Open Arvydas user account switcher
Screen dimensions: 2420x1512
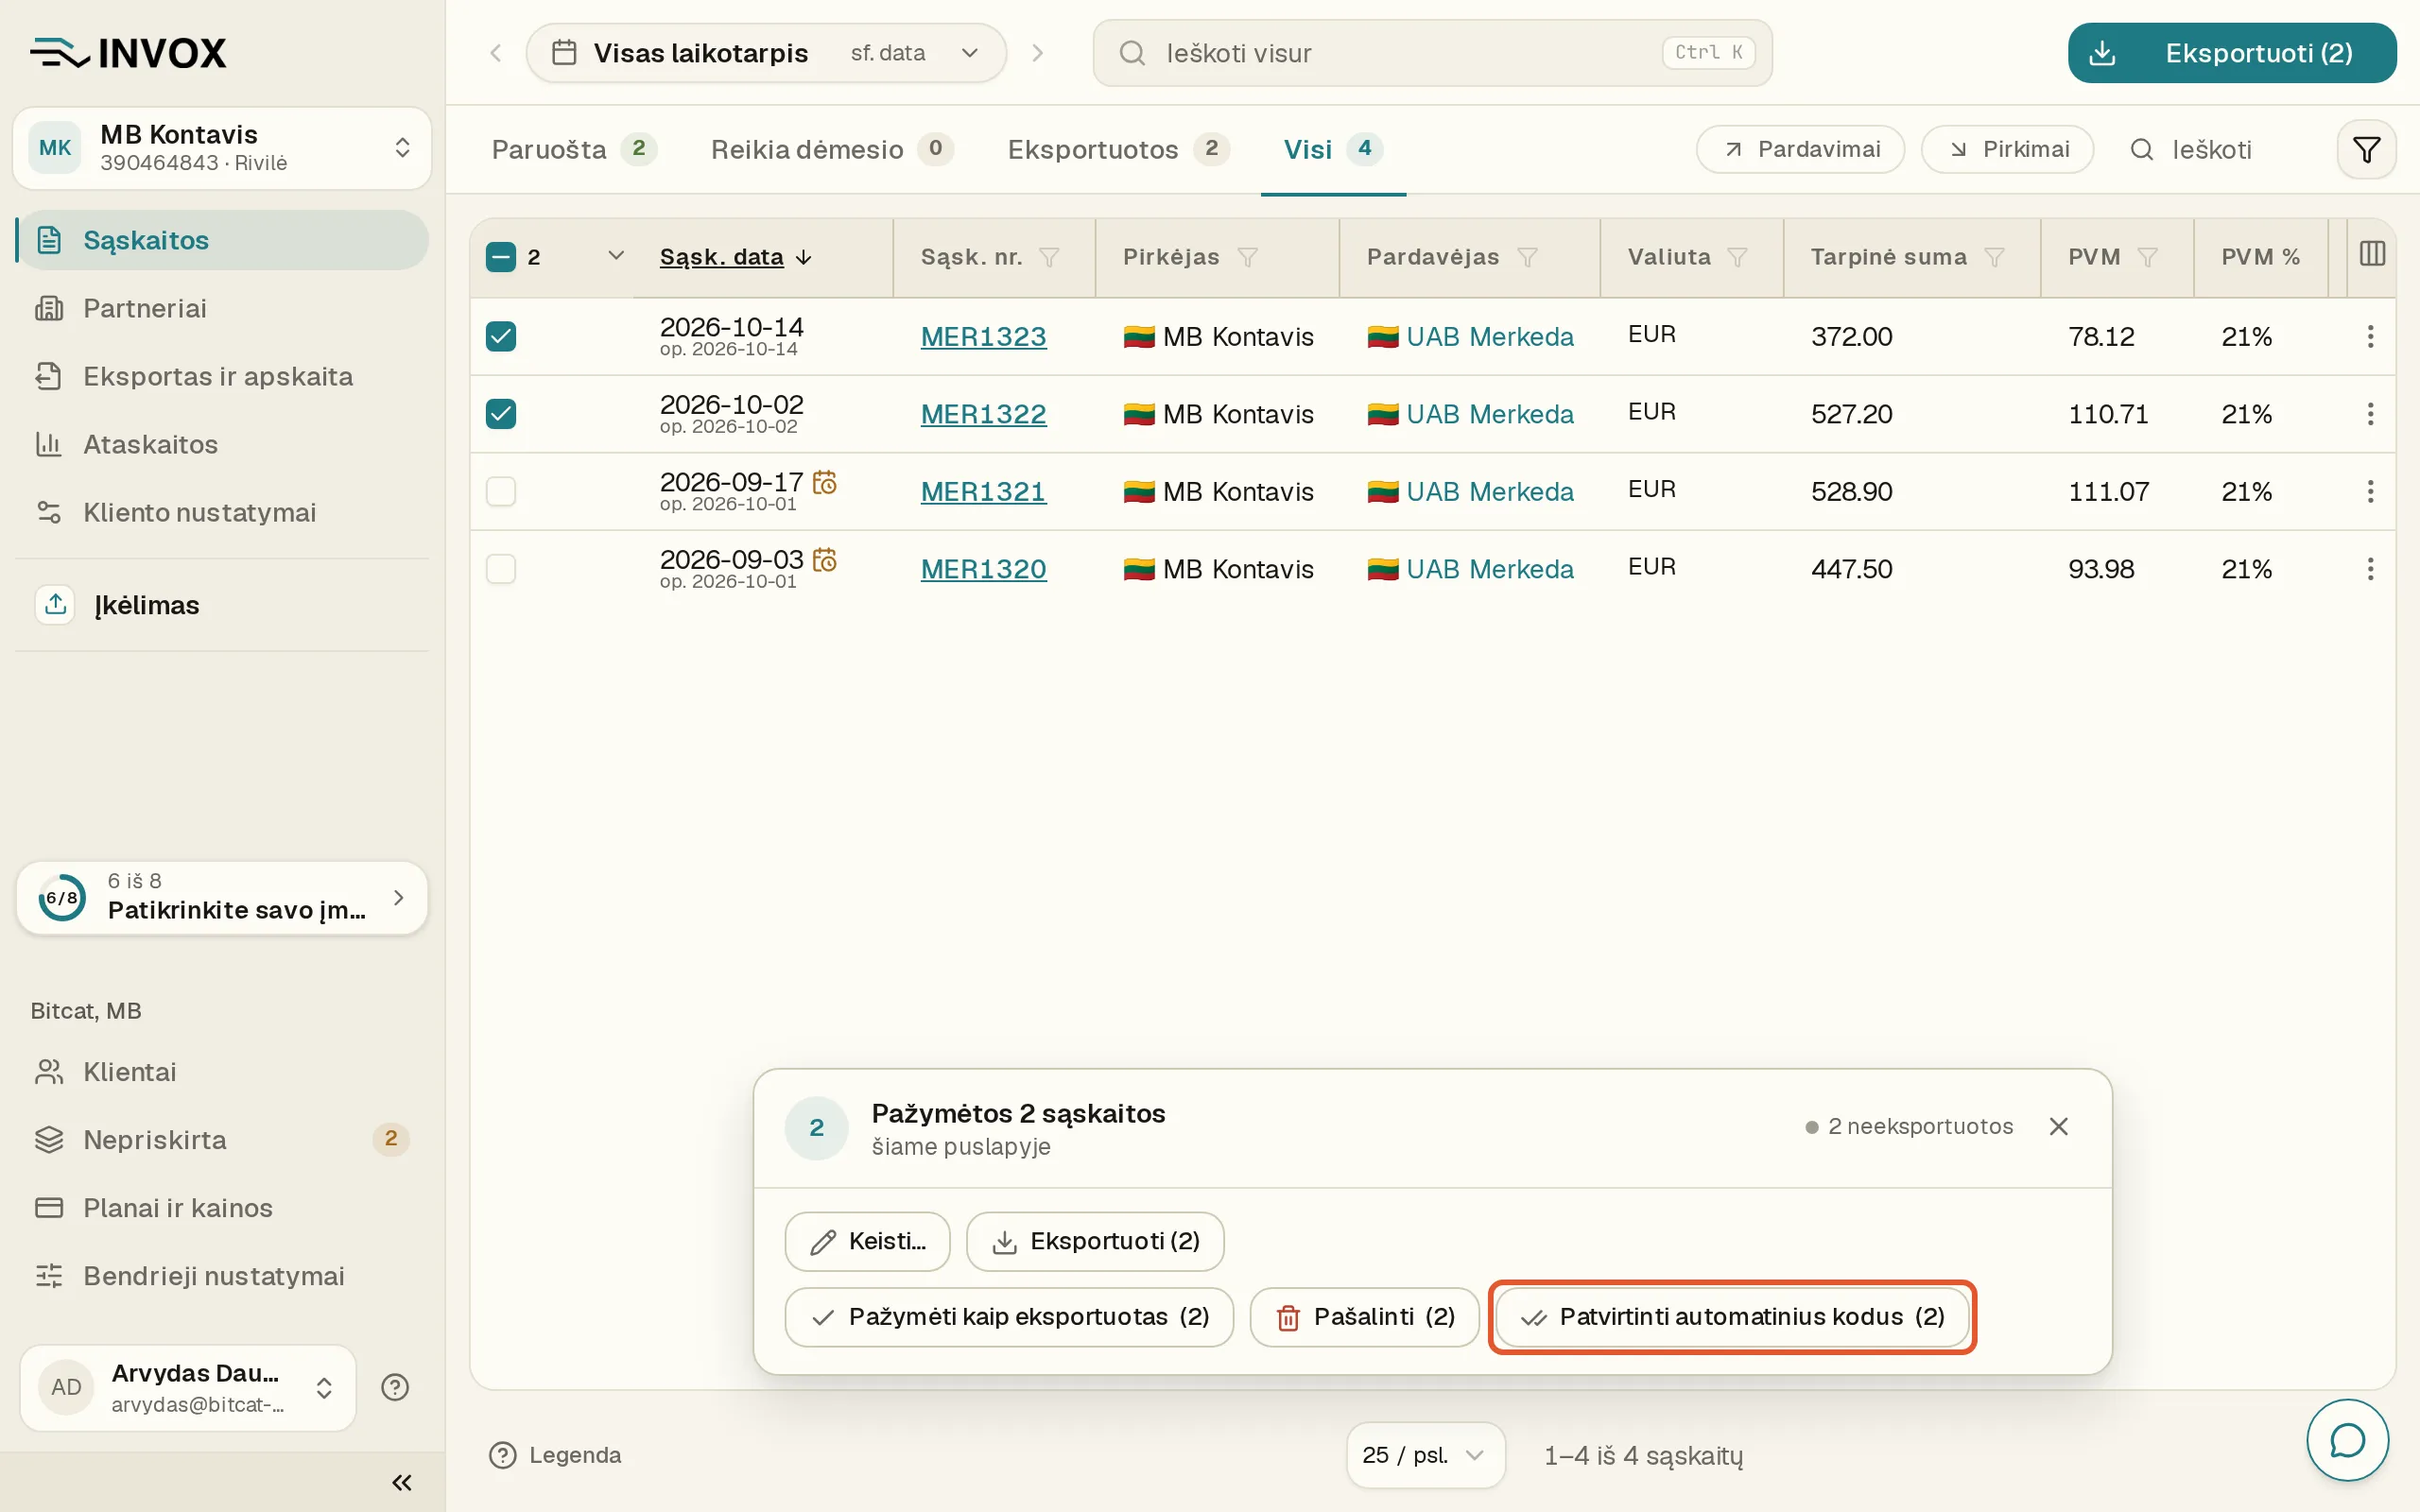pos(188,1387)
